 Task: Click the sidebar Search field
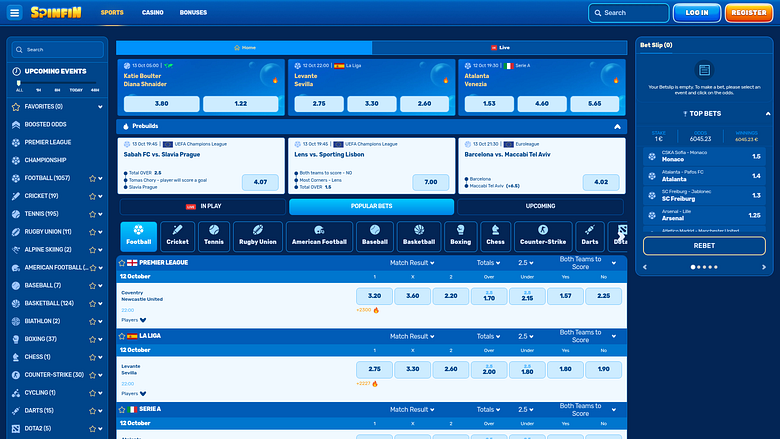point(58,50)
